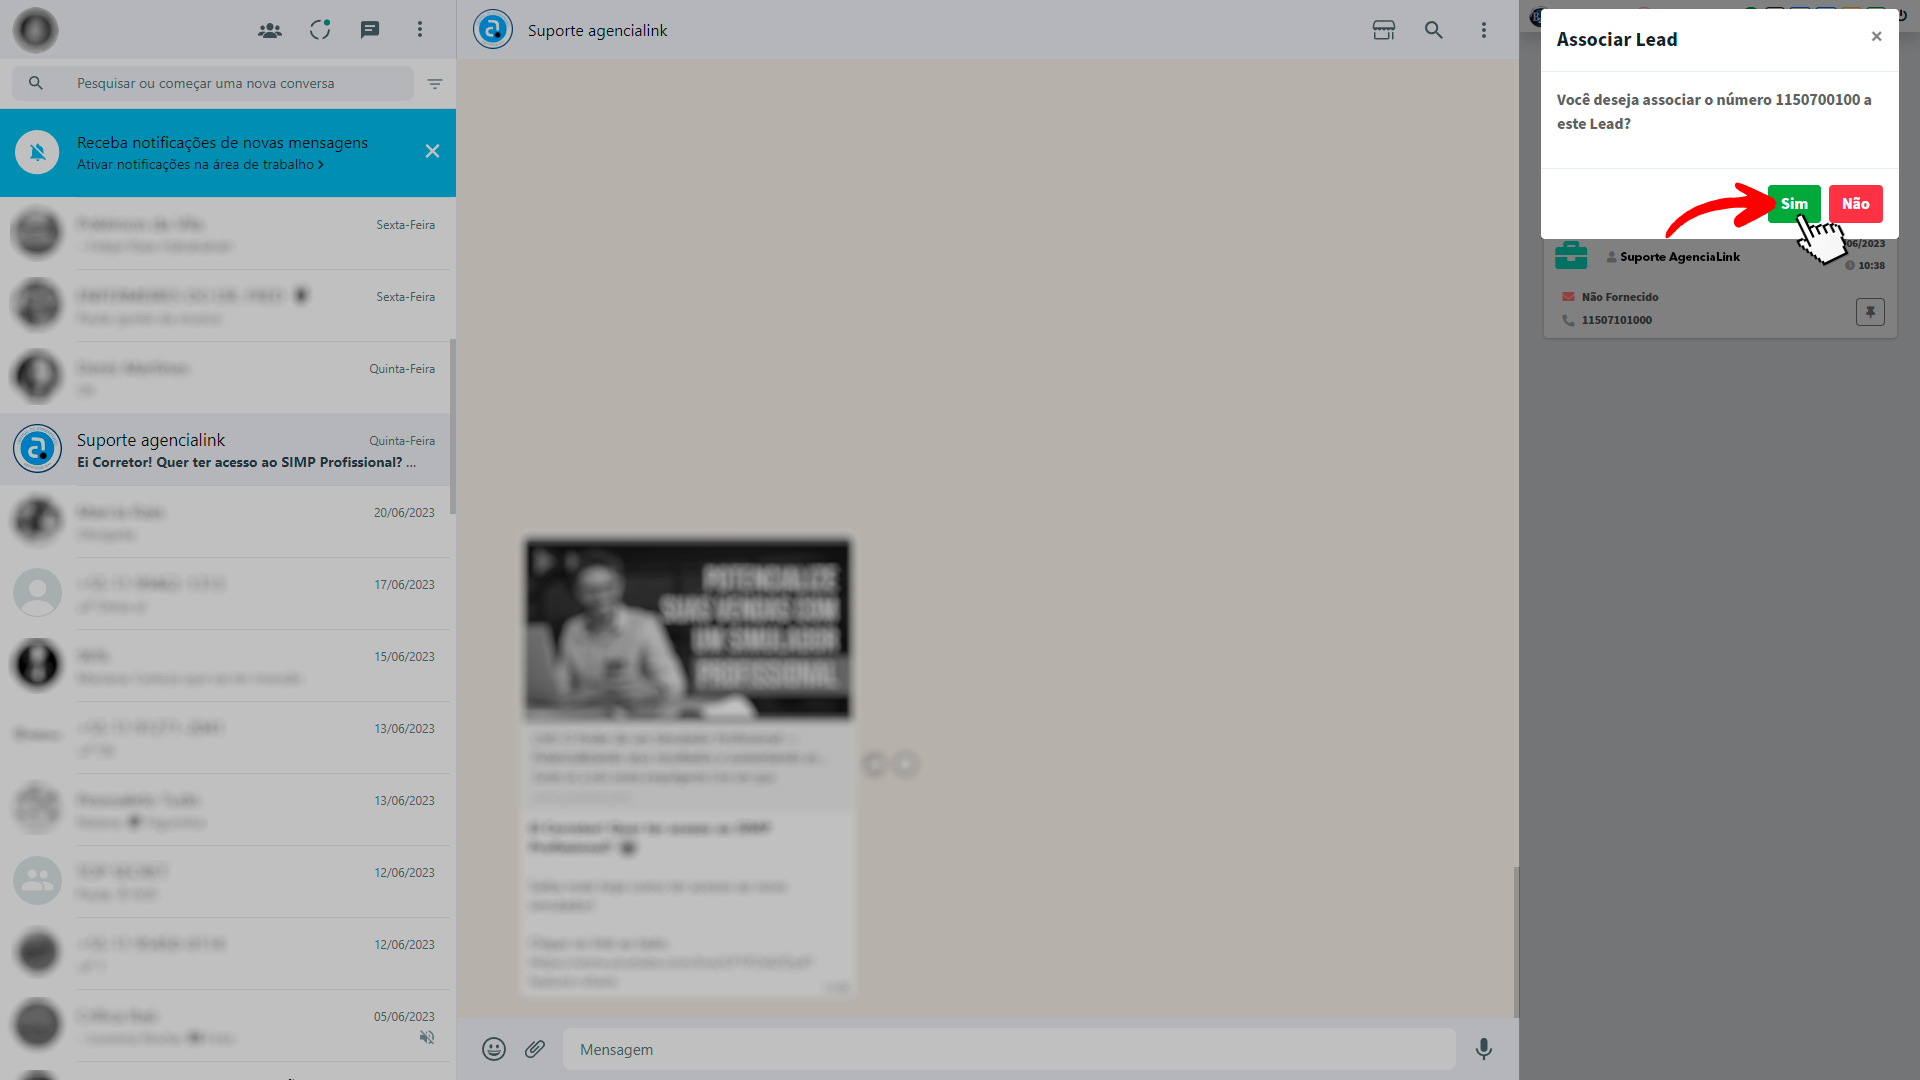Open the Status updates icon
This screenshot has width=1920, height=1080.
[320, 30]
